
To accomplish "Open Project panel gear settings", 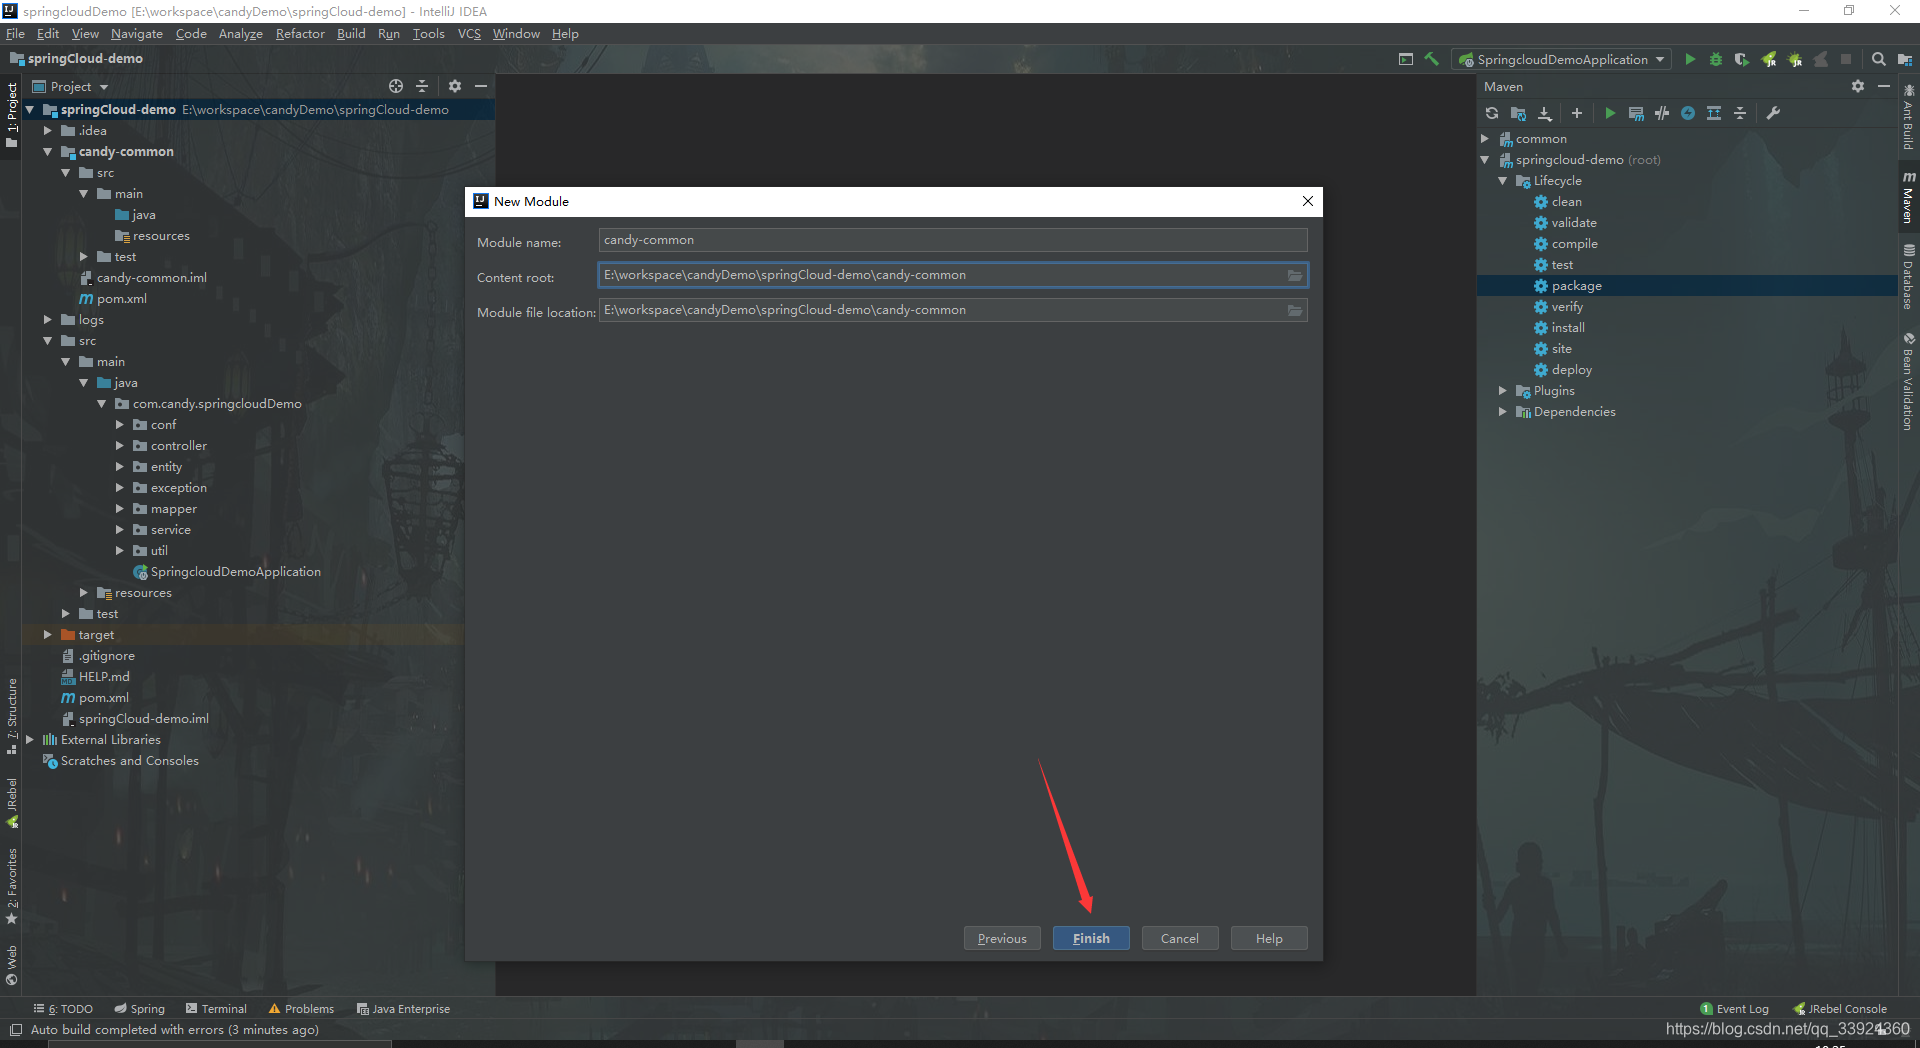I will click(x=455, y=86).
